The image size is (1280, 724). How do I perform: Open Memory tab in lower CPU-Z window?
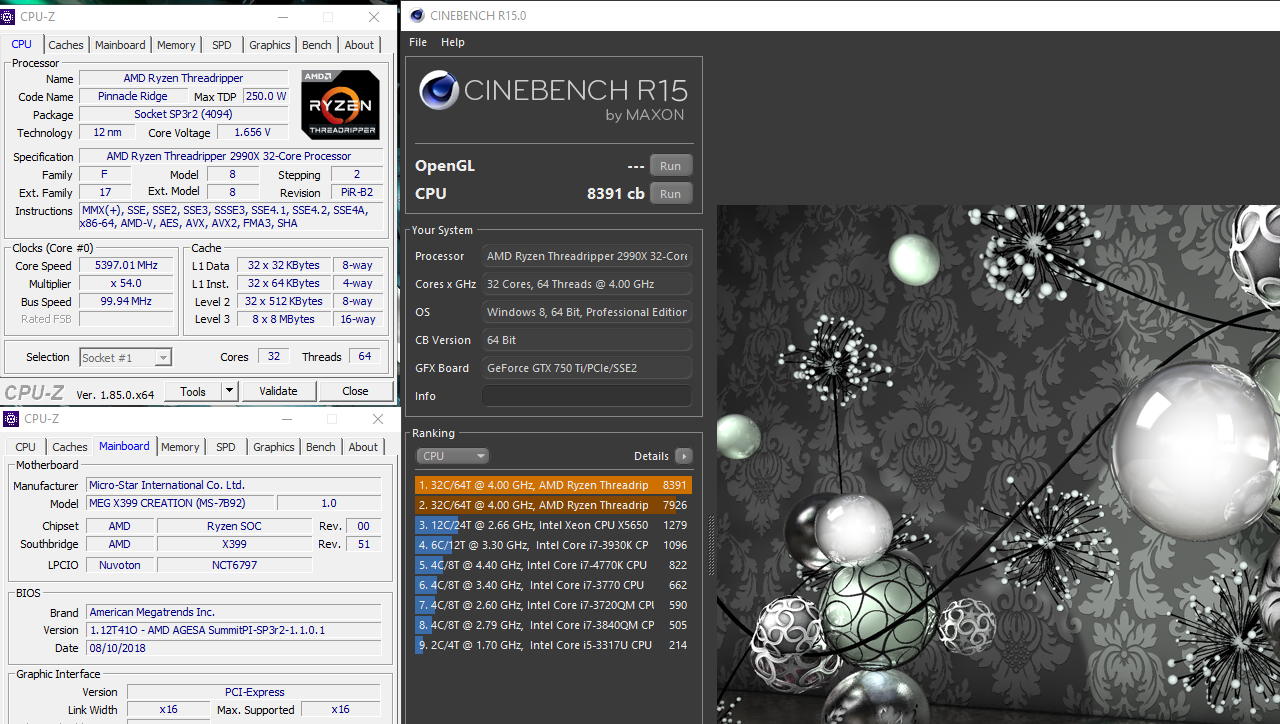(x=180, y=447)
